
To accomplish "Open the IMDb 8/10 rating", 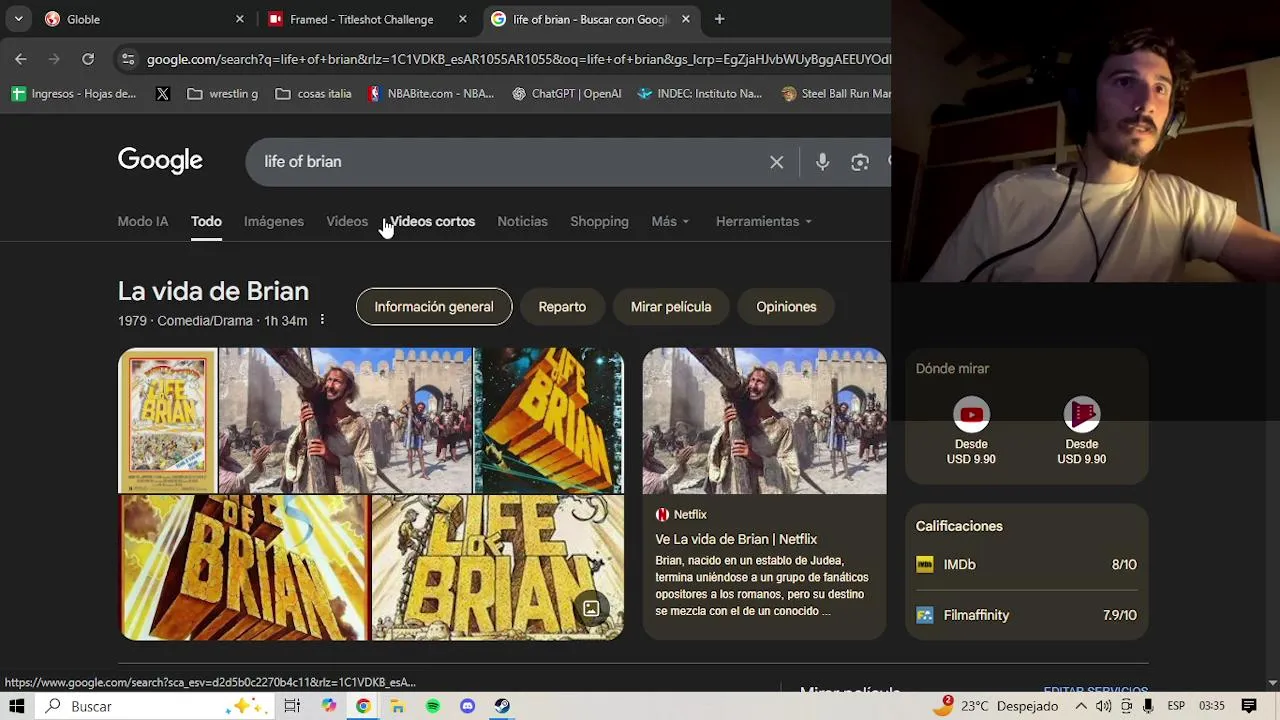I will [1026, 565].
